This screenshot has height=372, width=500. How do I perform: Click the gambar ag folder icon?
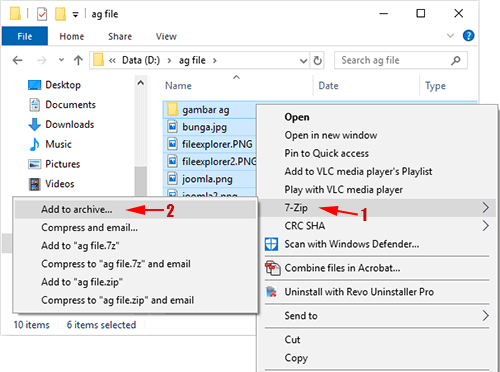(172, 109)
